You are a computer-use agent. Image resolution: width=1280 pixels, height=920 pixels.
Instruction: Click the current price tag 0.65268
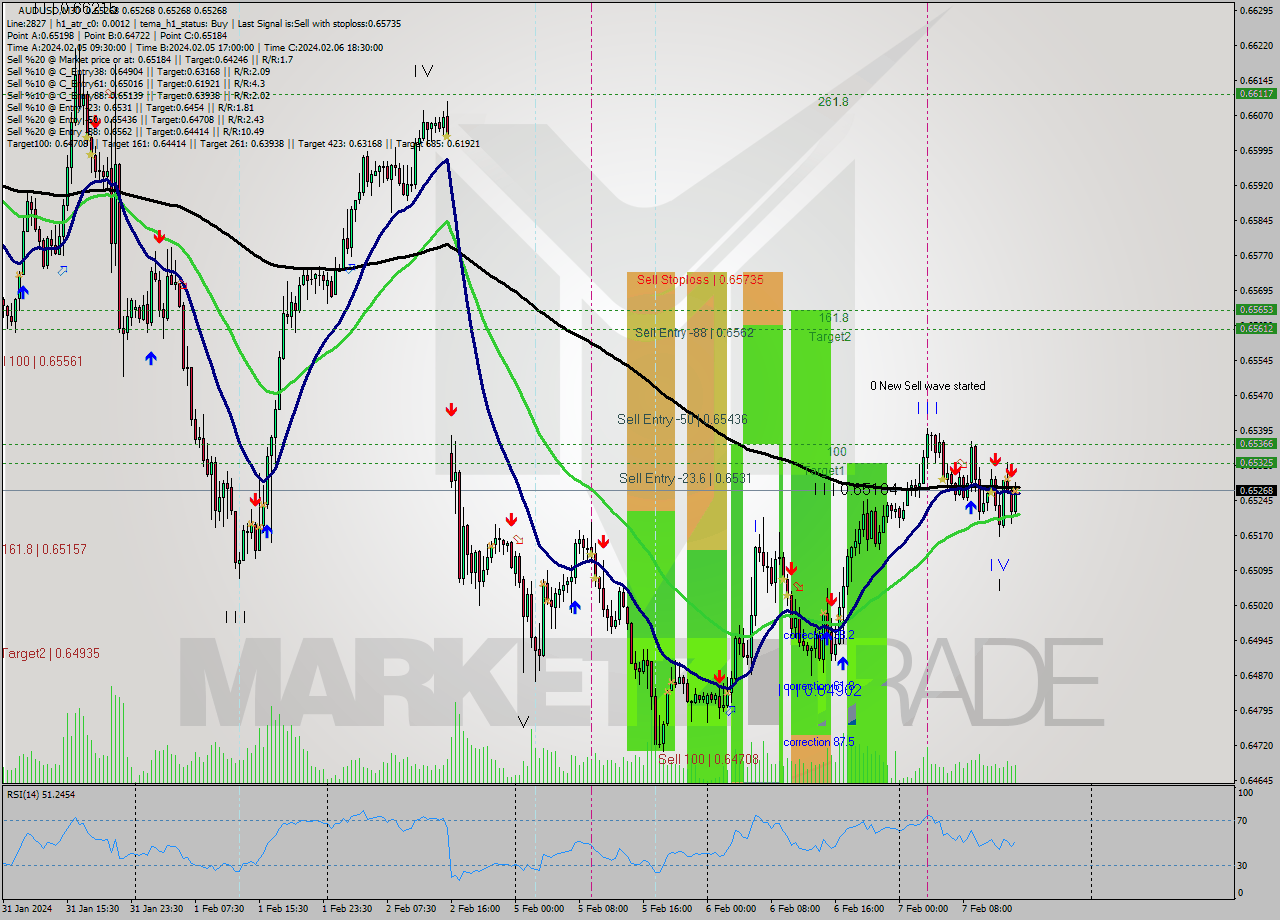[1256, 490]
